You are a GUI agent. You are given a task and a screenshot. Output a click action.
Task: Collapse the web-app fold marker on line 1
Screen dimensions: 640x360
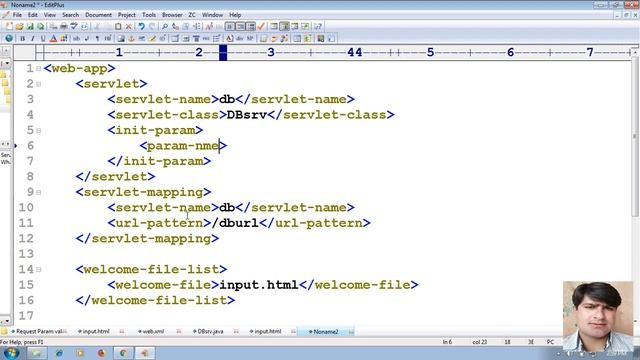(x=38, y=69)
